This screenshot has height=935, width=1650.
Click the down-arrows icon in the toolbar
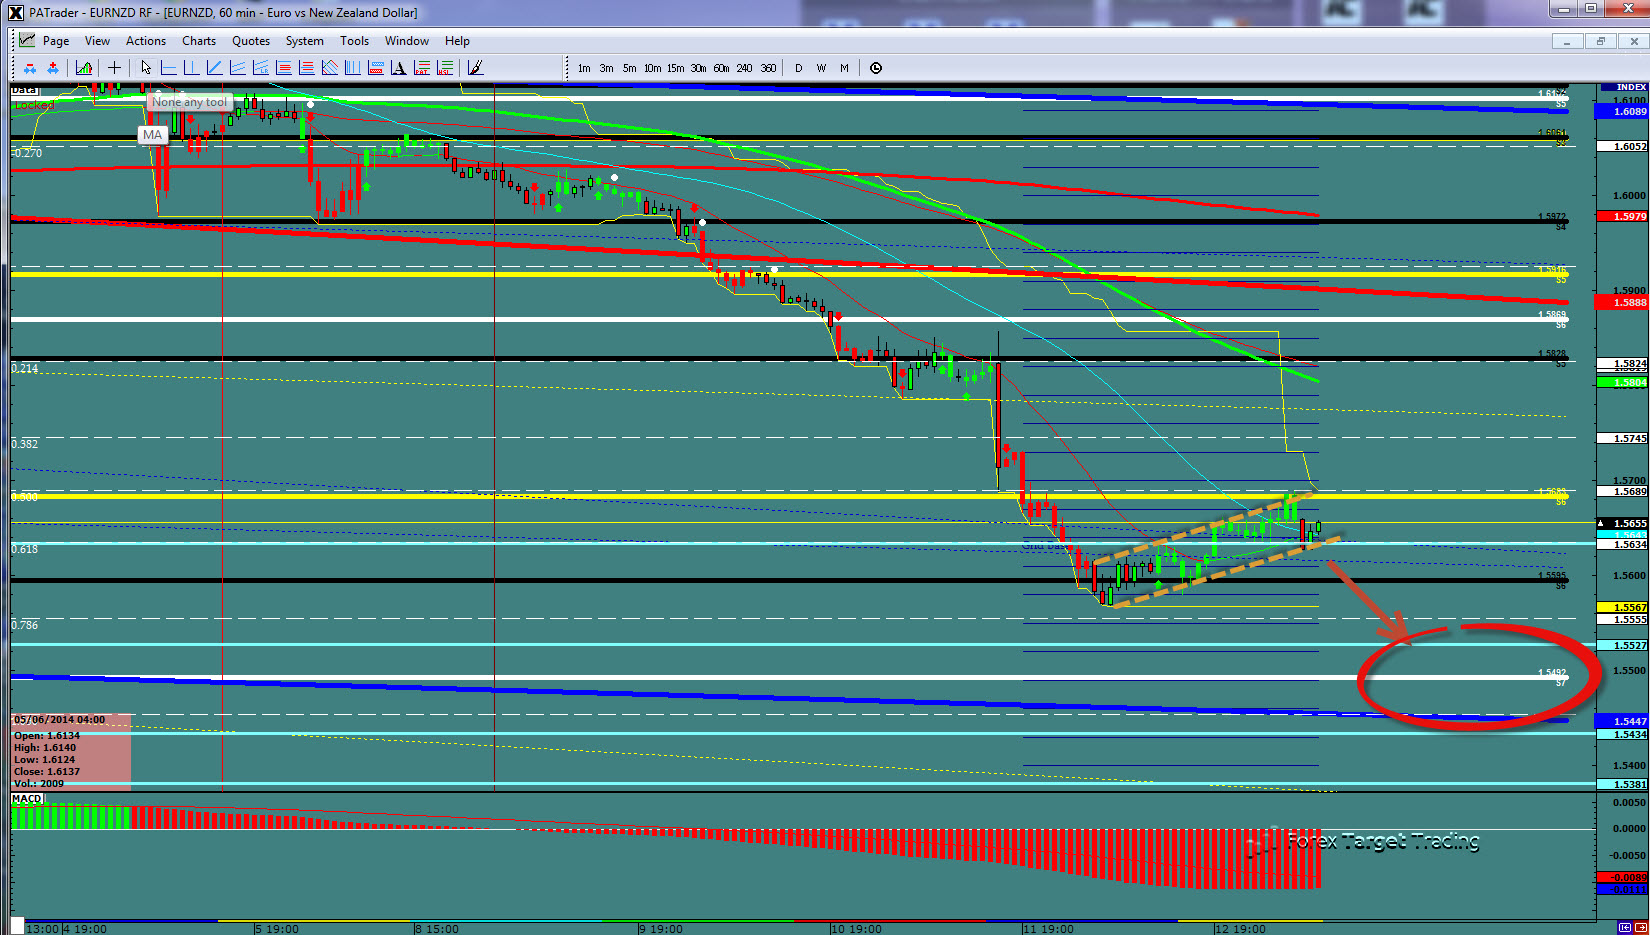pyautogui.click(x=30, y=68)
